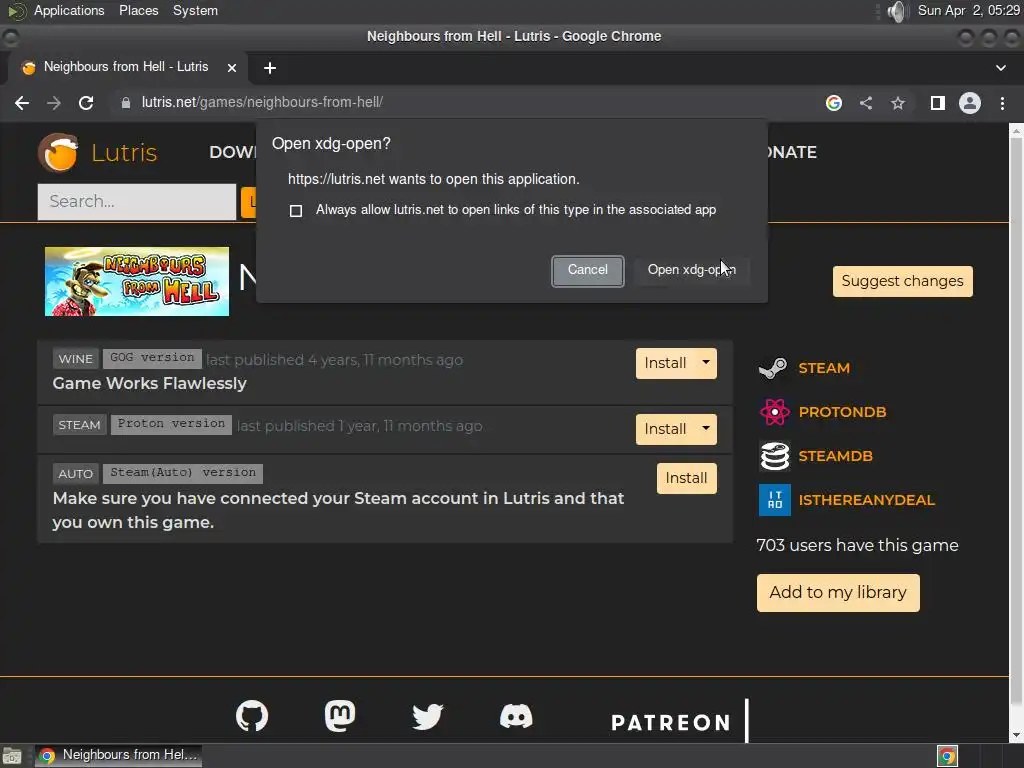1024x768 pixels.
Task: Open the Applications menu
Action: (69, 11)
